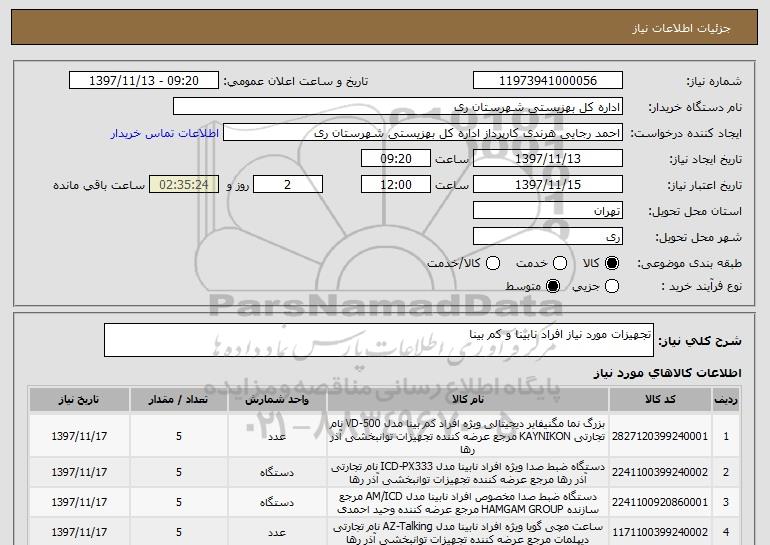
Task: Click the request creator name field
Action: [423, 133]
